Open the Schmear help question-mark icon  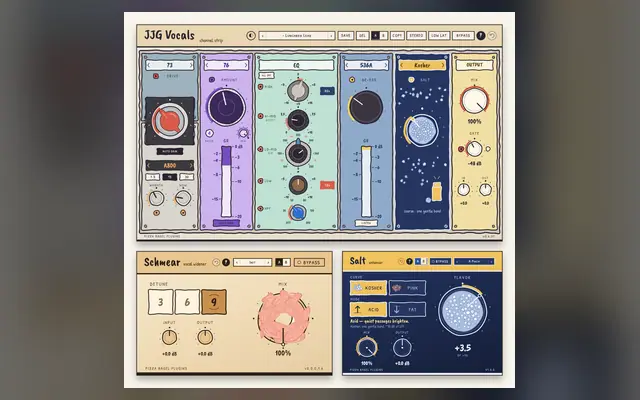(226, 262)
